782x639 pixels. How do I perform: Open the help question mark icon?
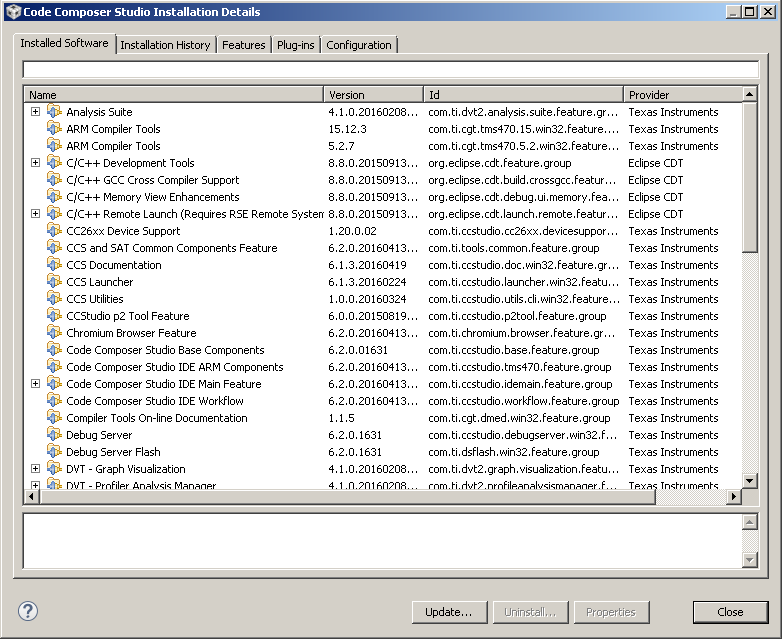(28, 611)
